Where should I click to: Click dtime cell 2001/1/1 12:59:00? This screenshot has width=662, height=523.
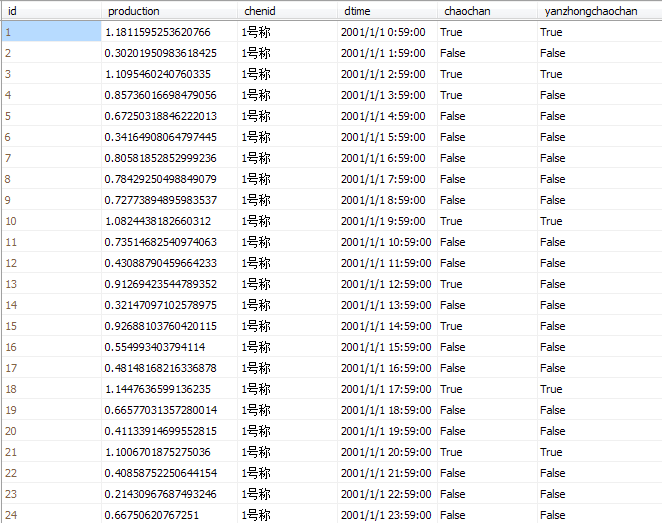[x=386, y=284]
